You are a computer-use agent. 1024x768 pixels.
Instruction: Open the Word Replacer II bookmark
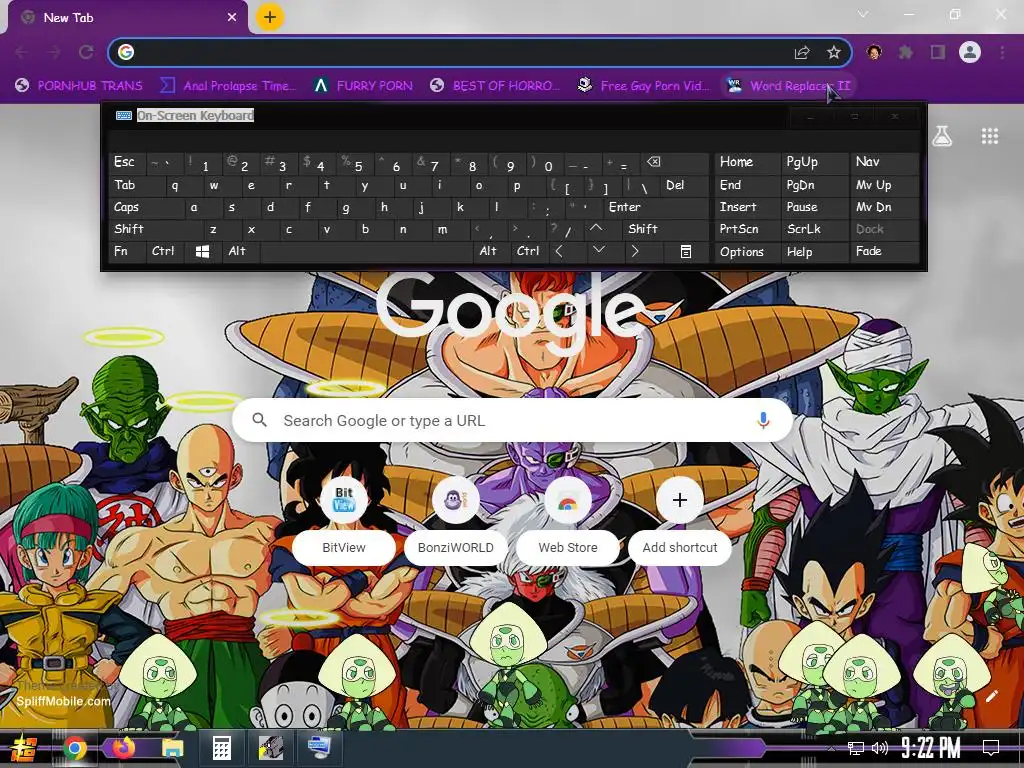point(790,86)
